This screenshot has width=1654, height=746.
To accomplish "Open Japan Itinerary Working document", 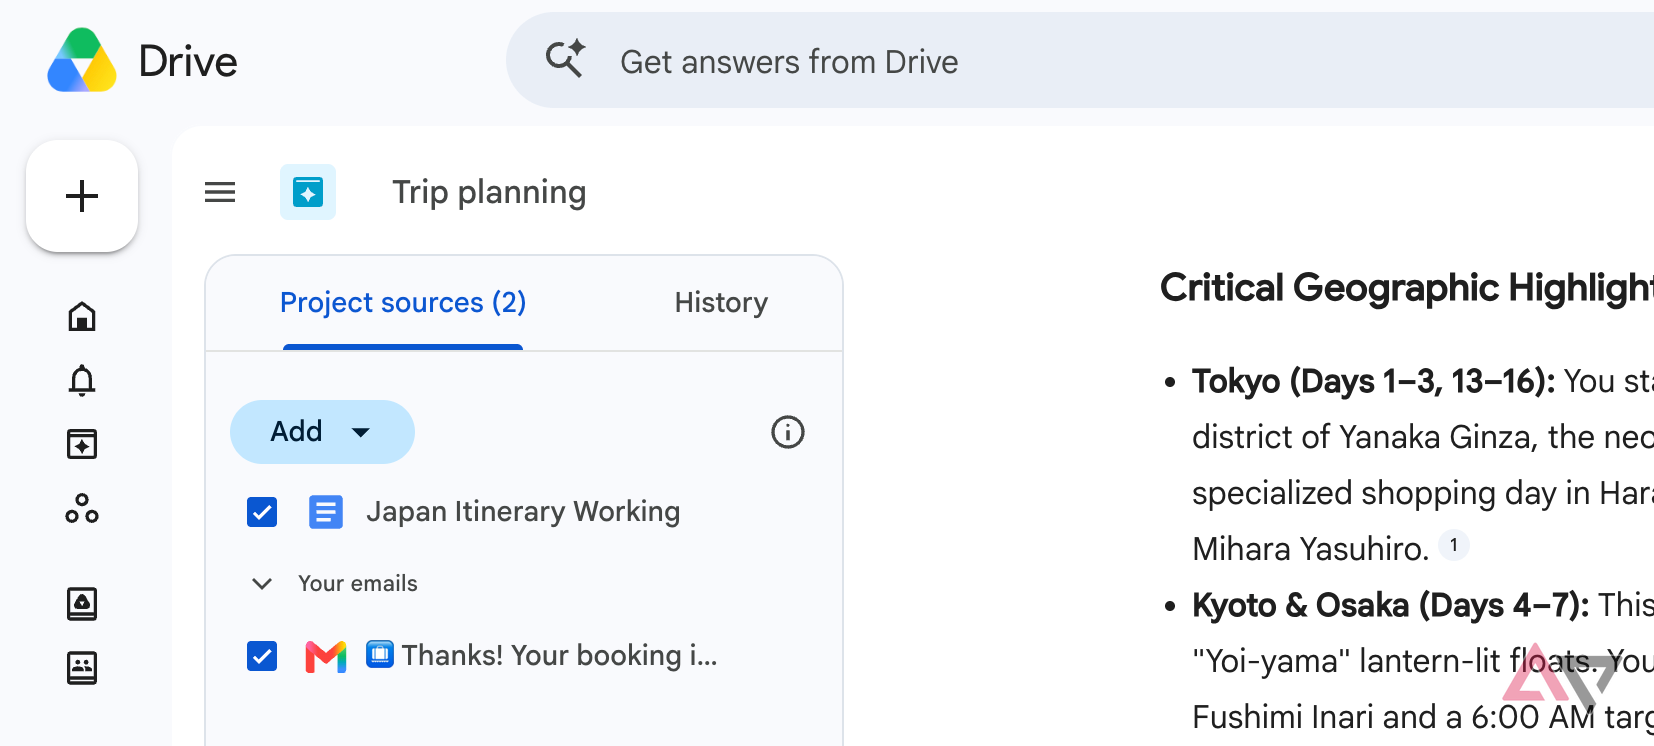I will click(x=523, y=512).
